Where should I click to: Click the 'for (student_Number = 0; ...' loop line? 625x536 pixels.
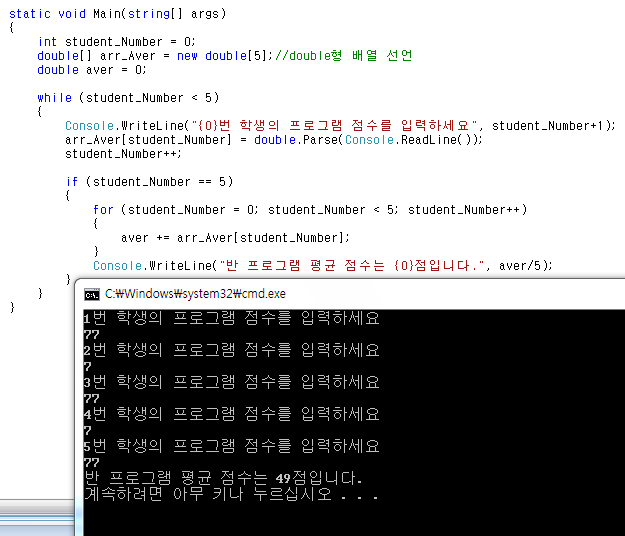tap(310, 210)
